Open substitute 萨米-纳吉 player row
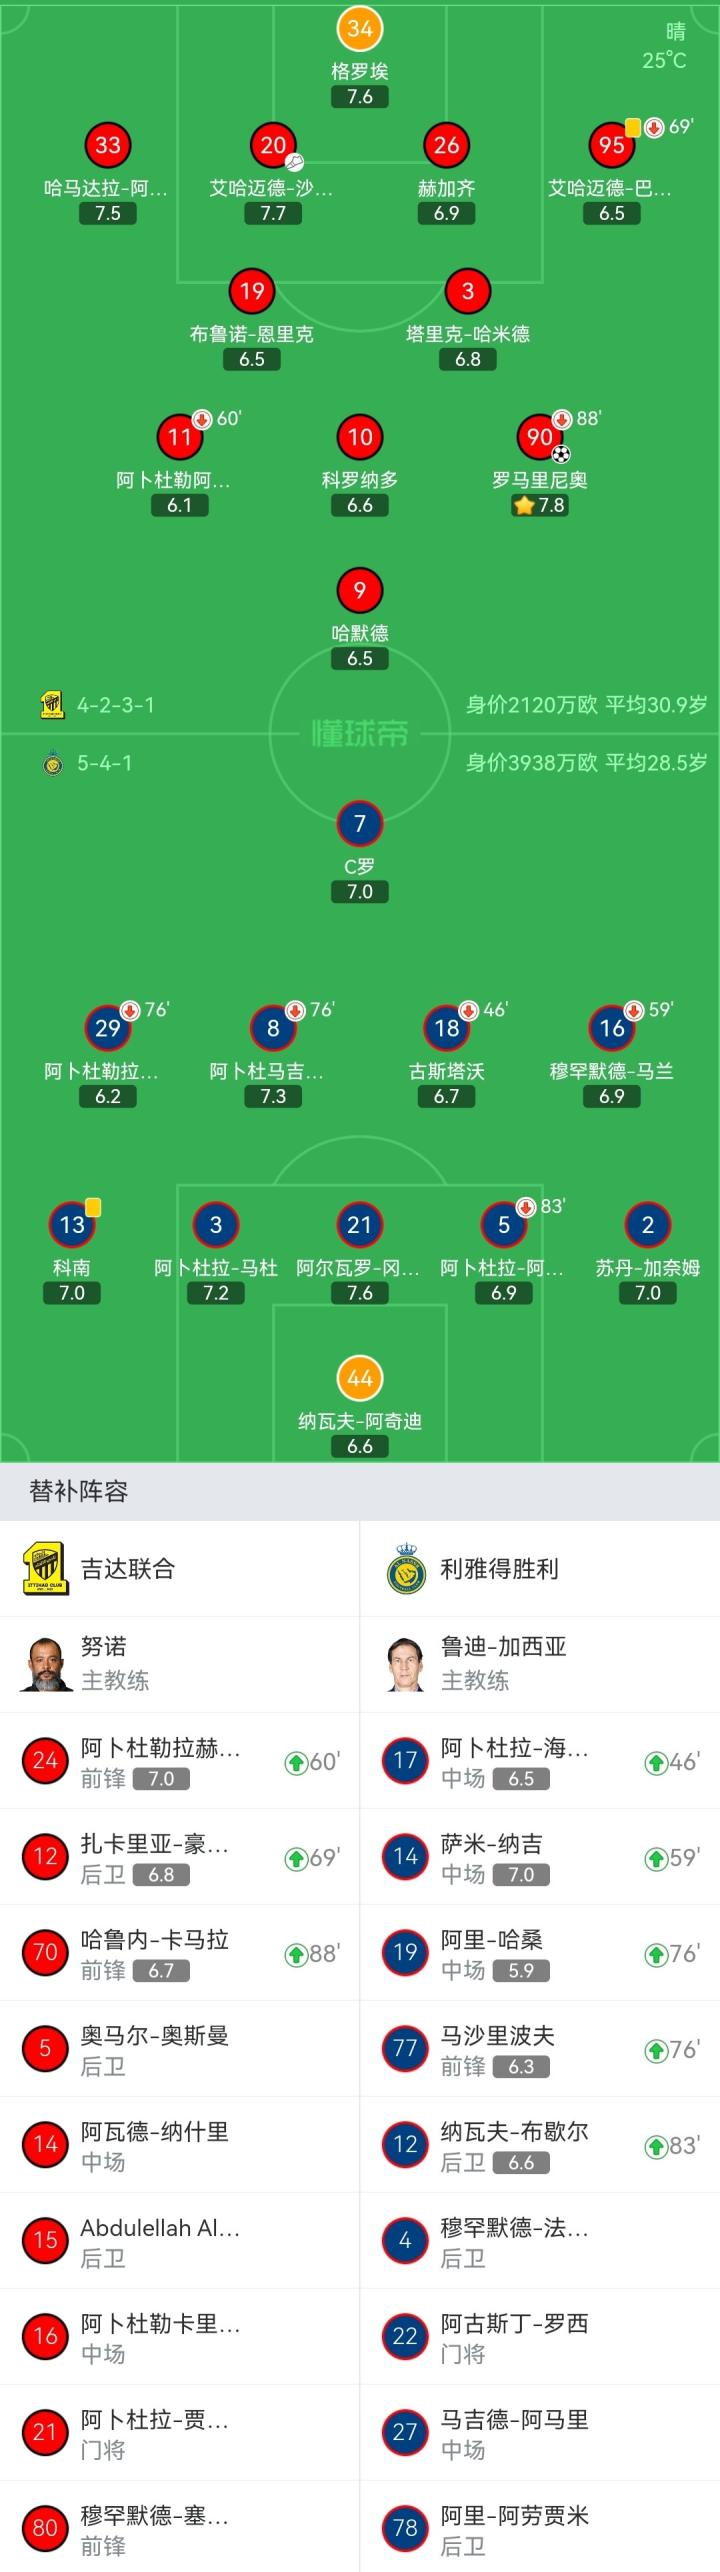This screenshot has height=2572, width=720. tap(540, 1857)
